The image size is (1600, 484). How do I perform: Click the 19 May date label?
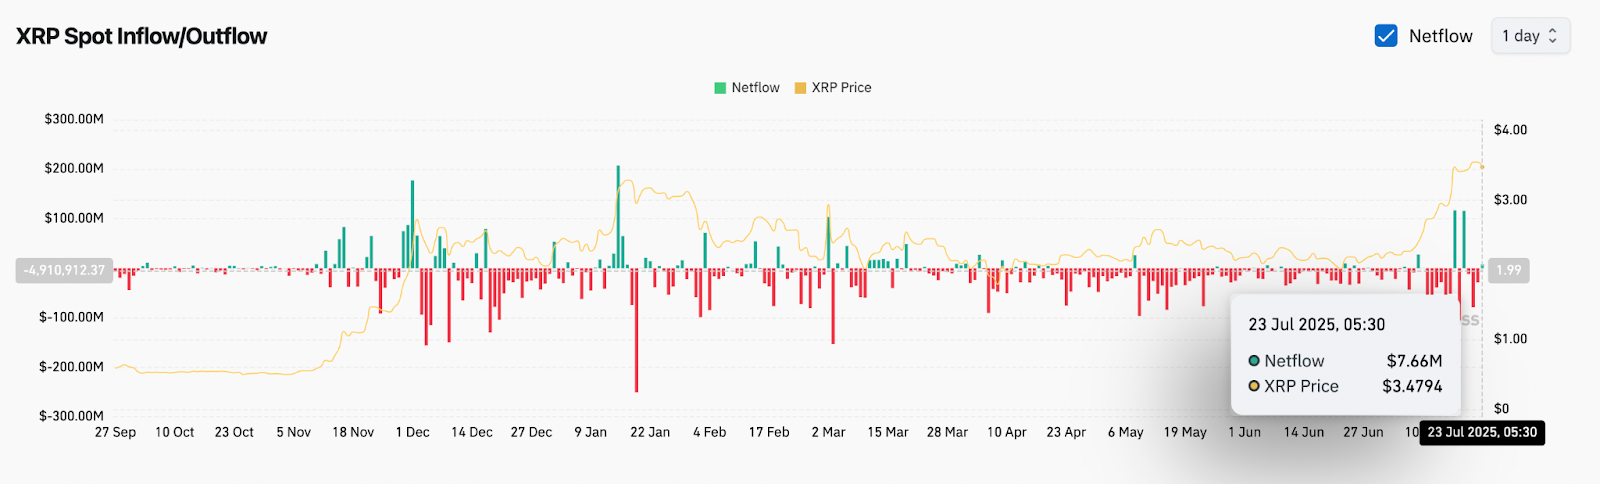(1185, 432)
